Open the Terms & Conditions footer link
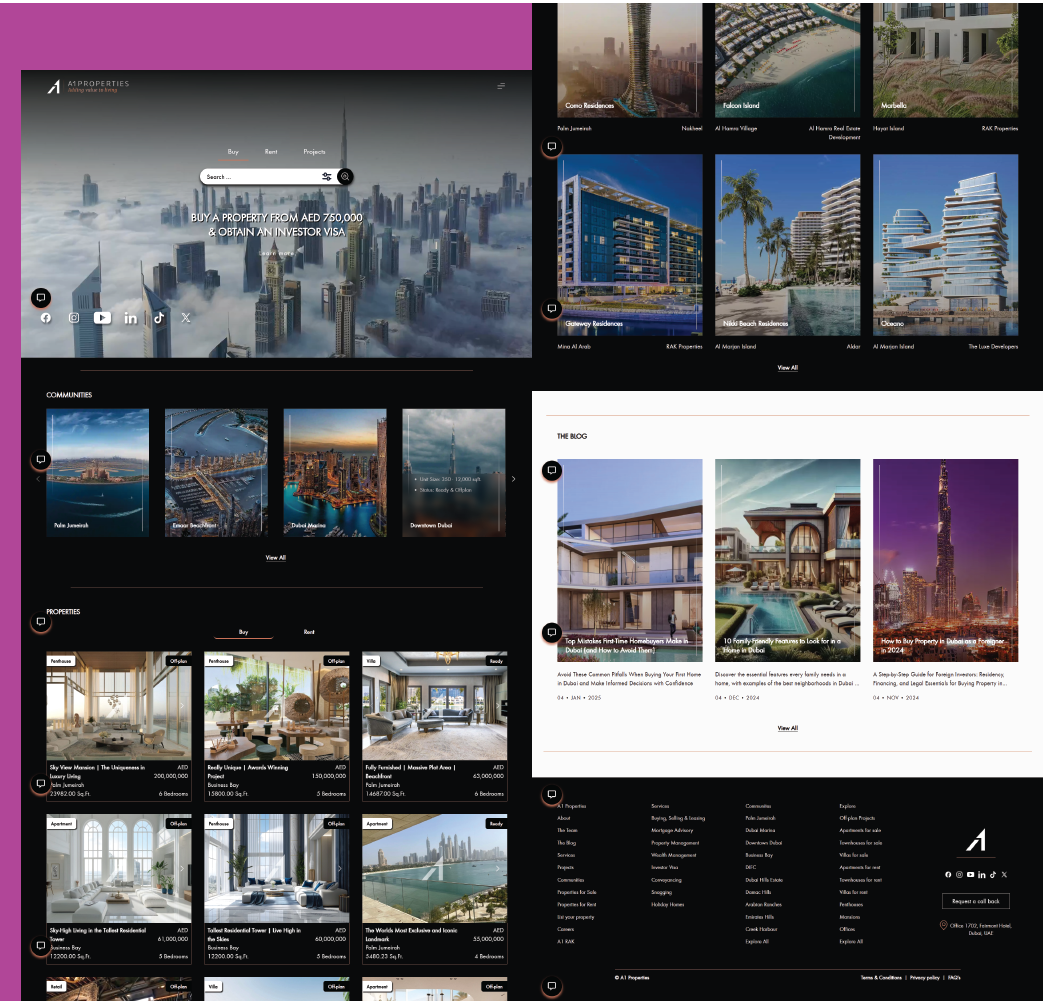 (x=881, y=977)
